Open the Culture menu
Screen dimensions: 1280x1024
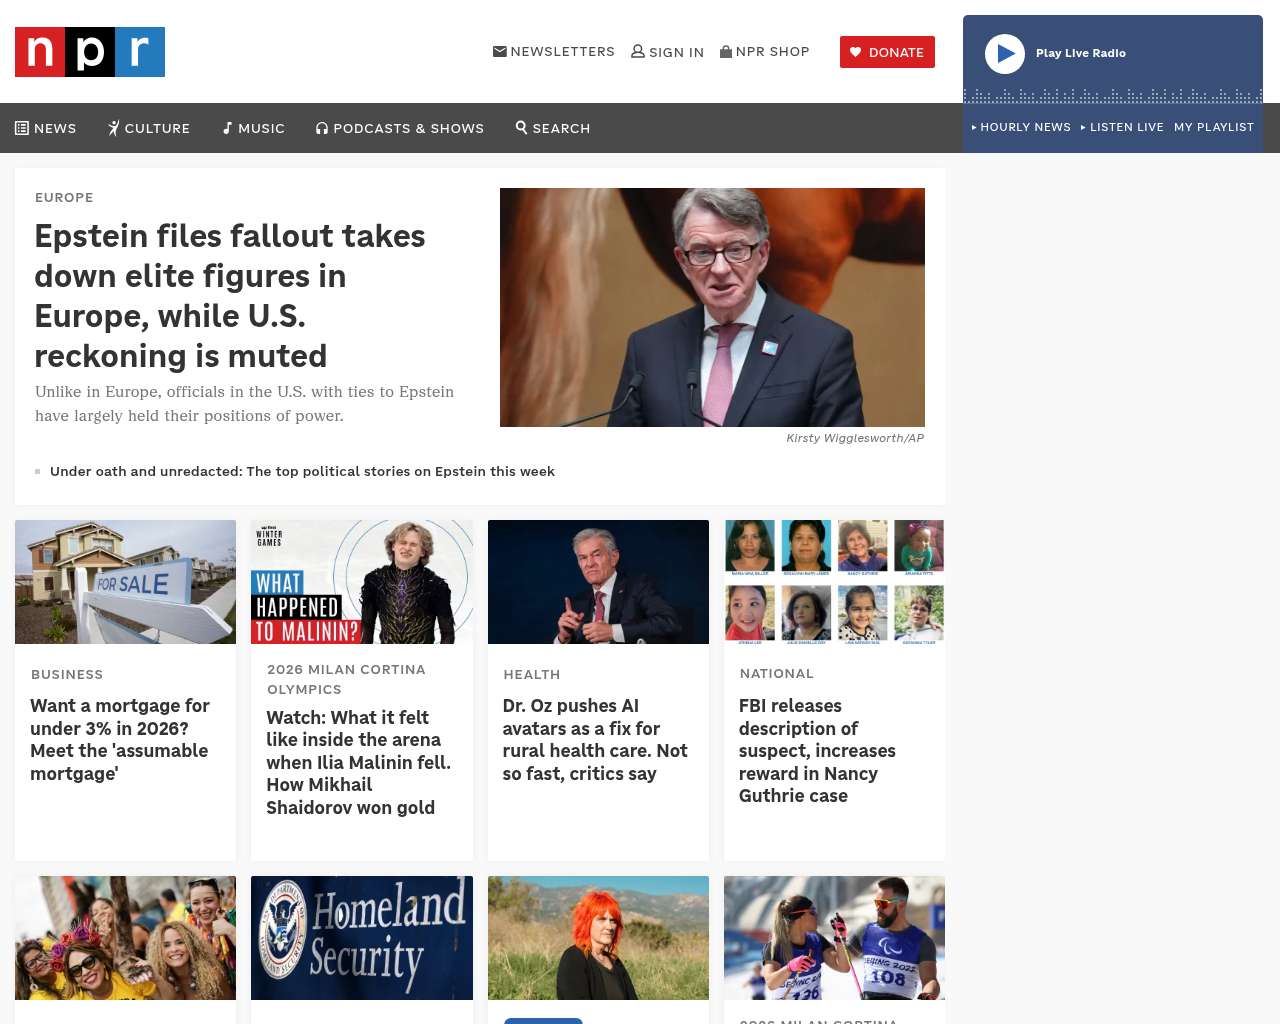click(149, 128)
